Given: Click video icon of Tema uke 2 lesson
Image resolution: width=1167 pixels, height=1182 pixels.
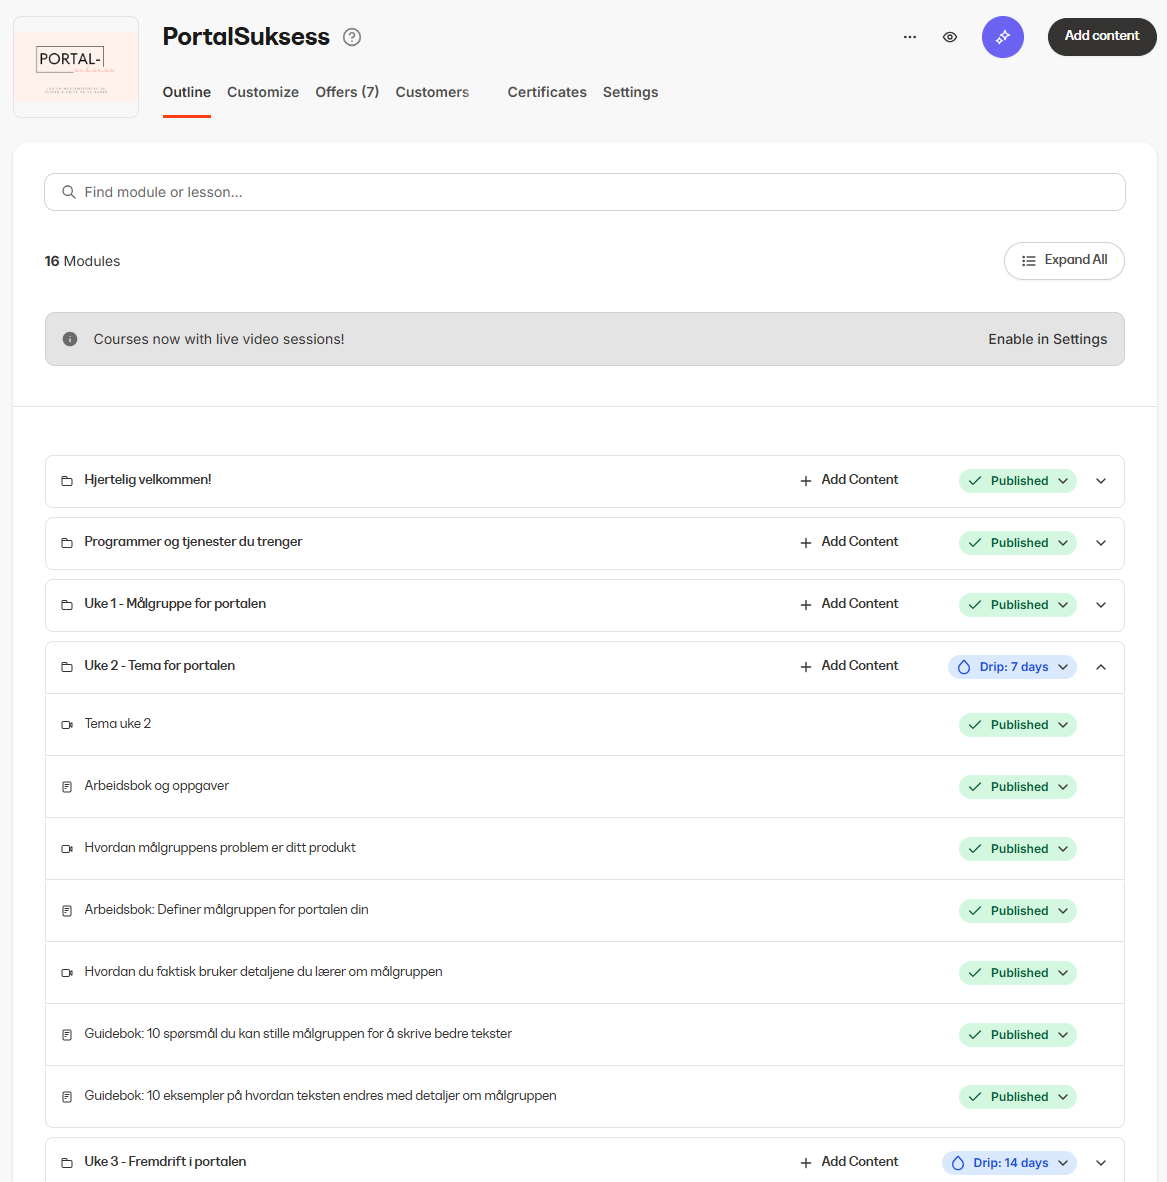Looking at the screenshot, I should 67,724.
